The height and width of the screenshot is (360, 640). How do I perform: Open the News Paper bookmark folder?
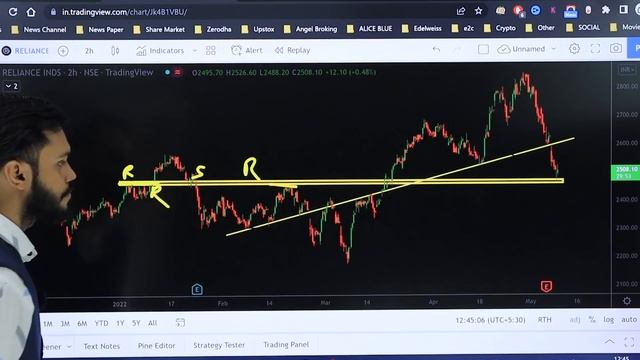[100, 29]
